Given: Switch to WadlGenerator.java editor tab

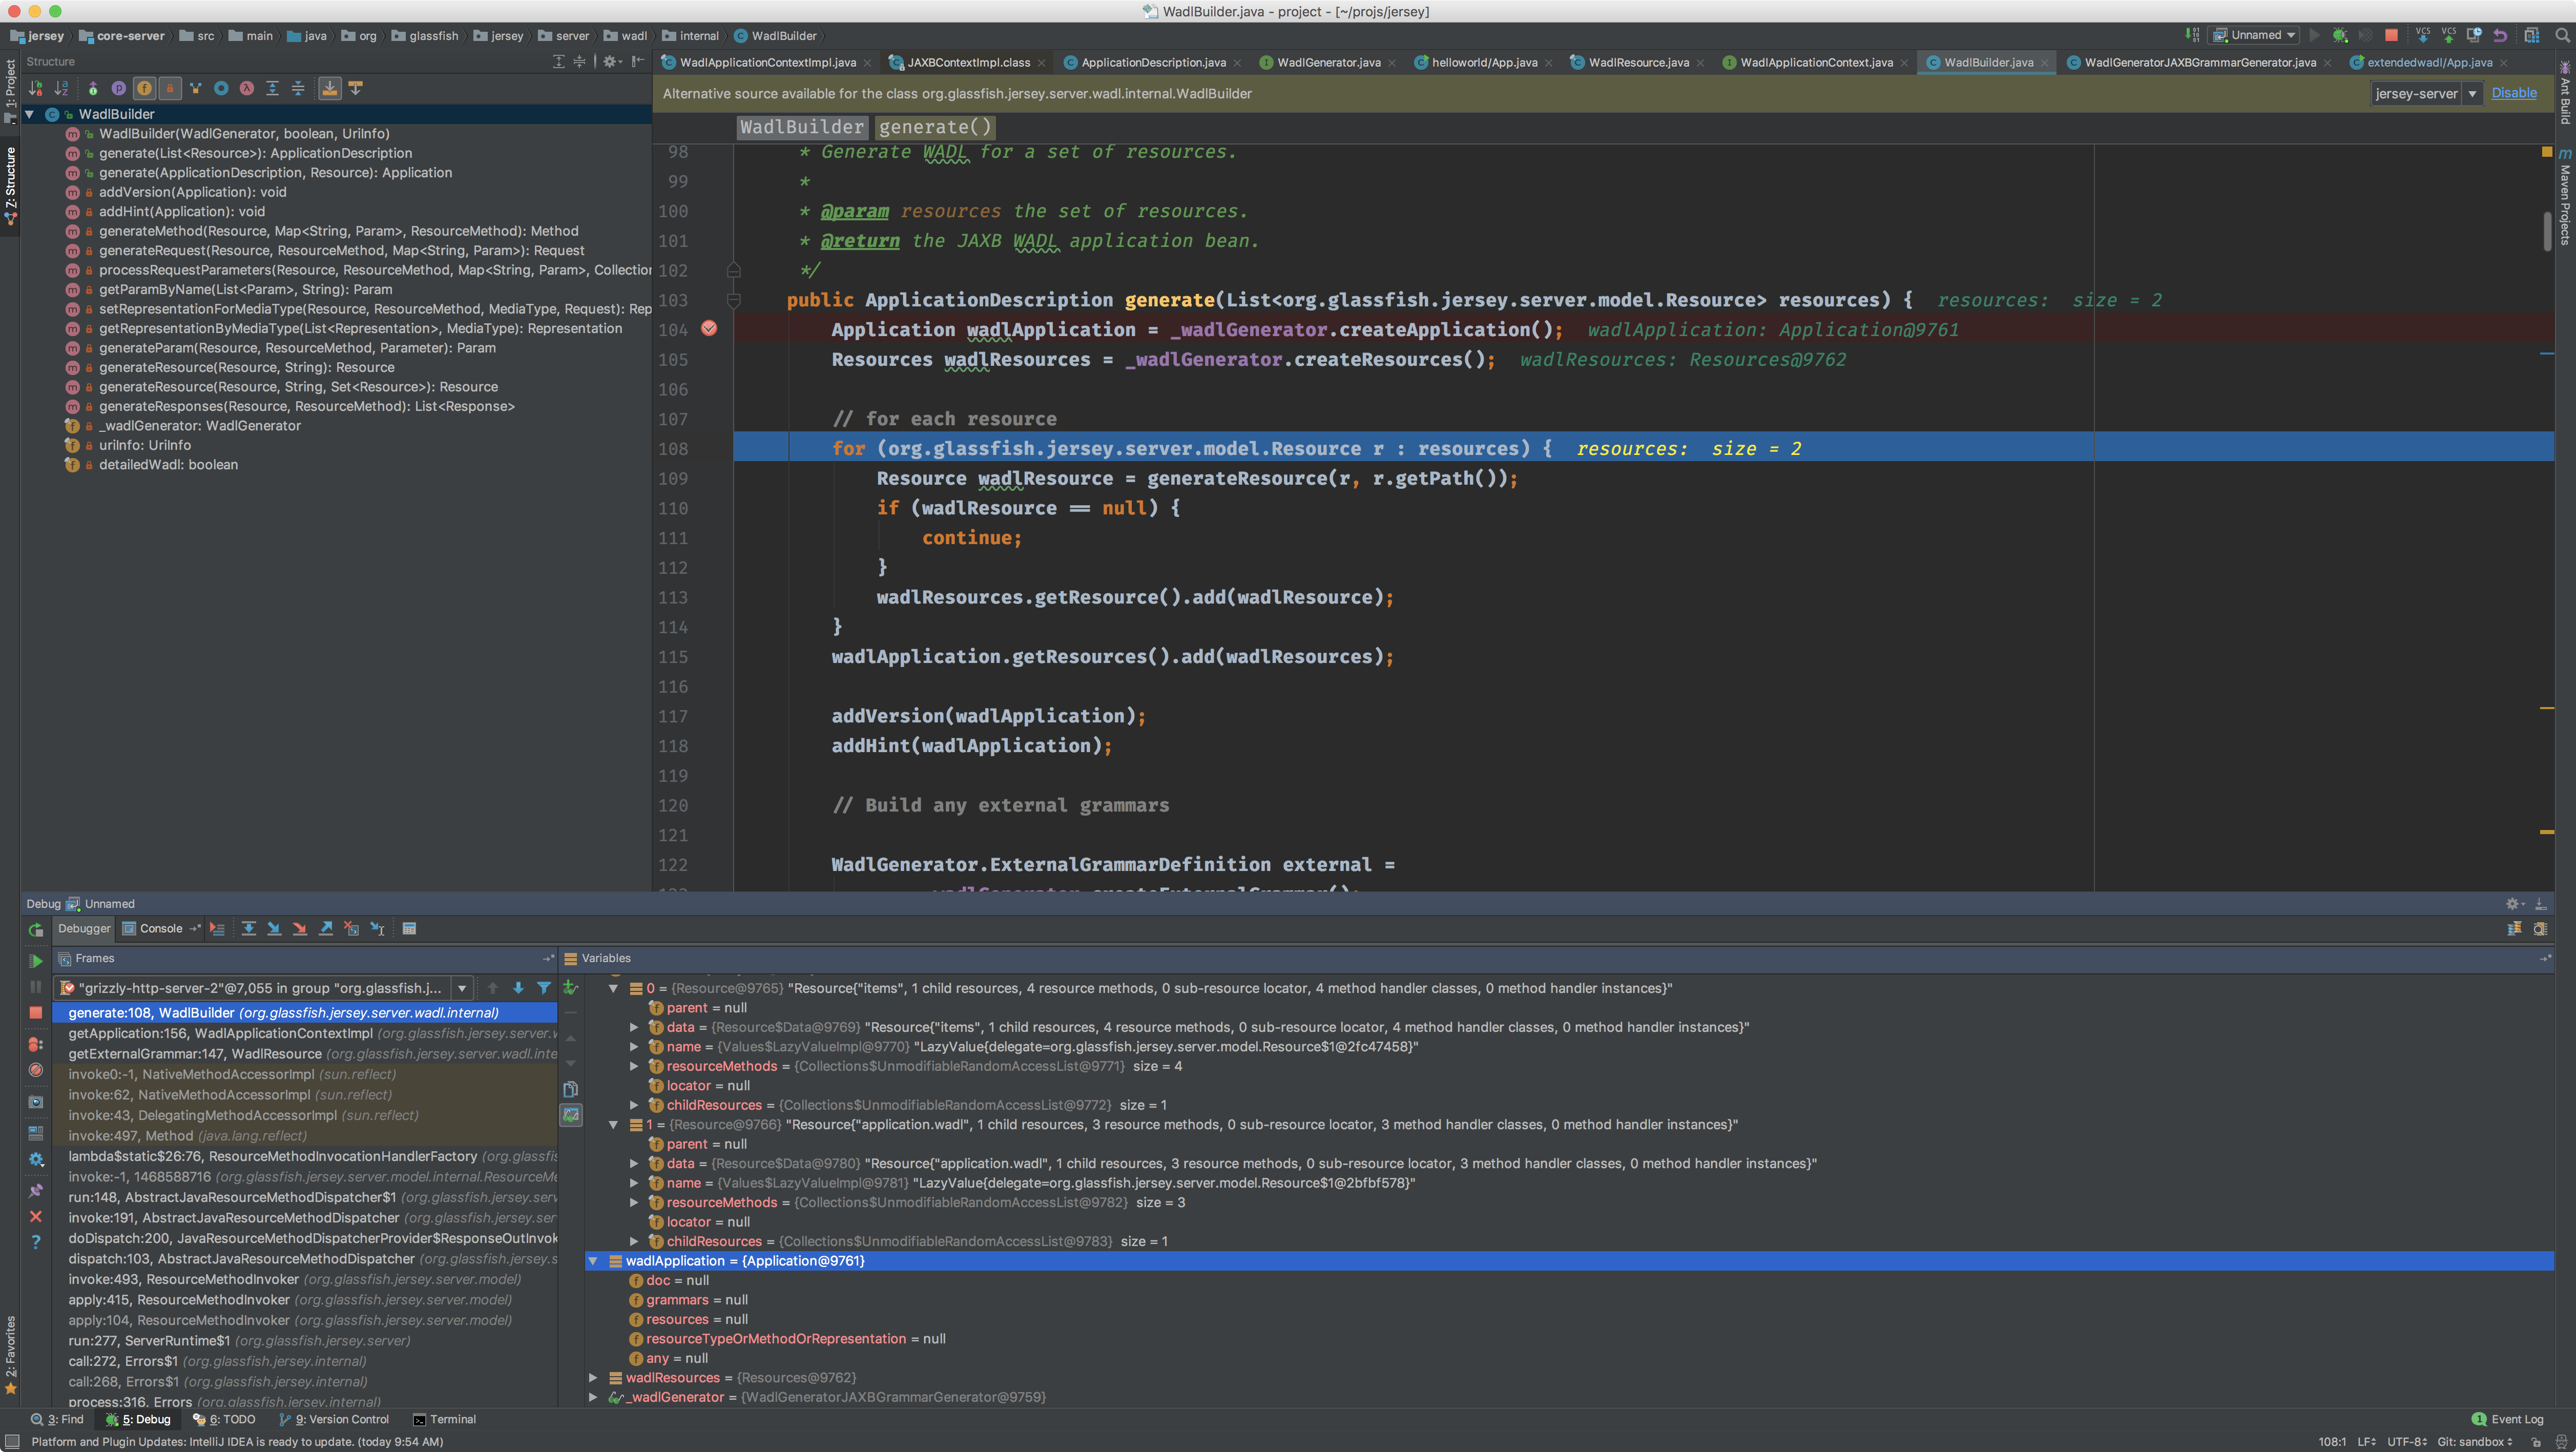Looking at the screenshot, I should (1328, 63).
